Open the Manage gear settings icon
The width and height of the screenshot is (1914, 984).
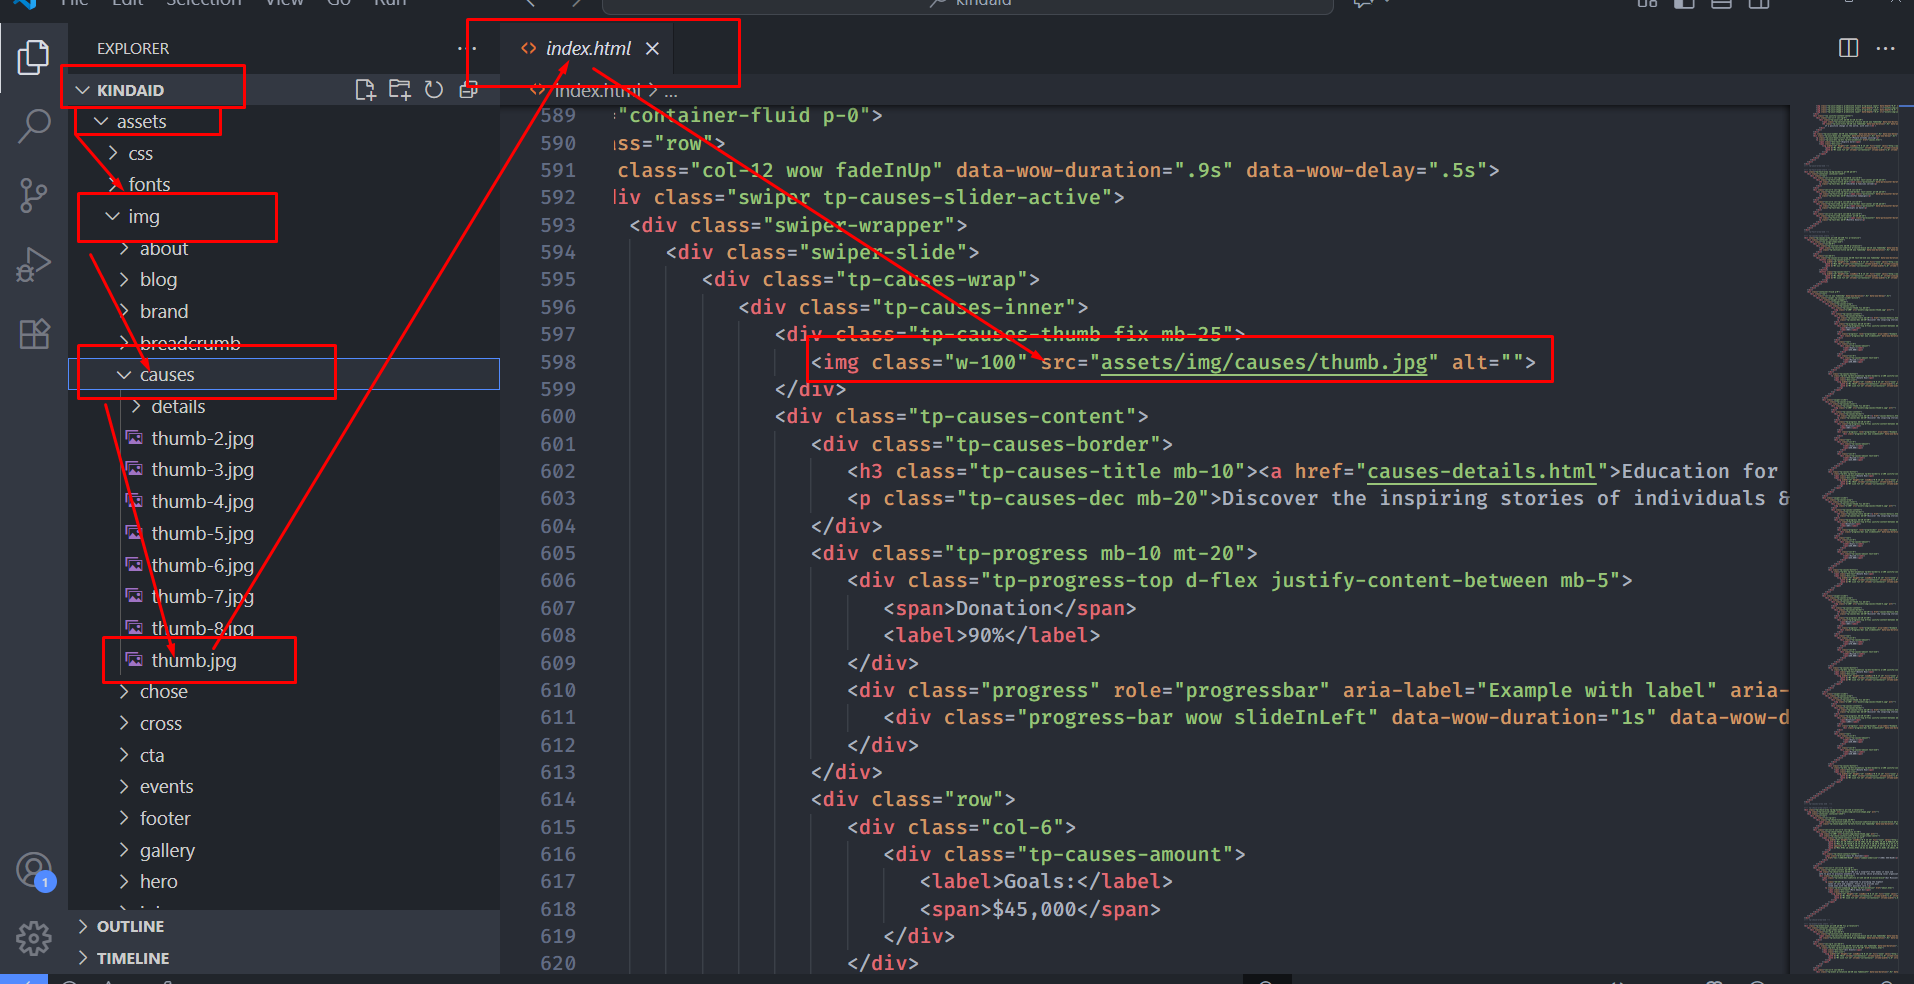(x=33, y=938)
